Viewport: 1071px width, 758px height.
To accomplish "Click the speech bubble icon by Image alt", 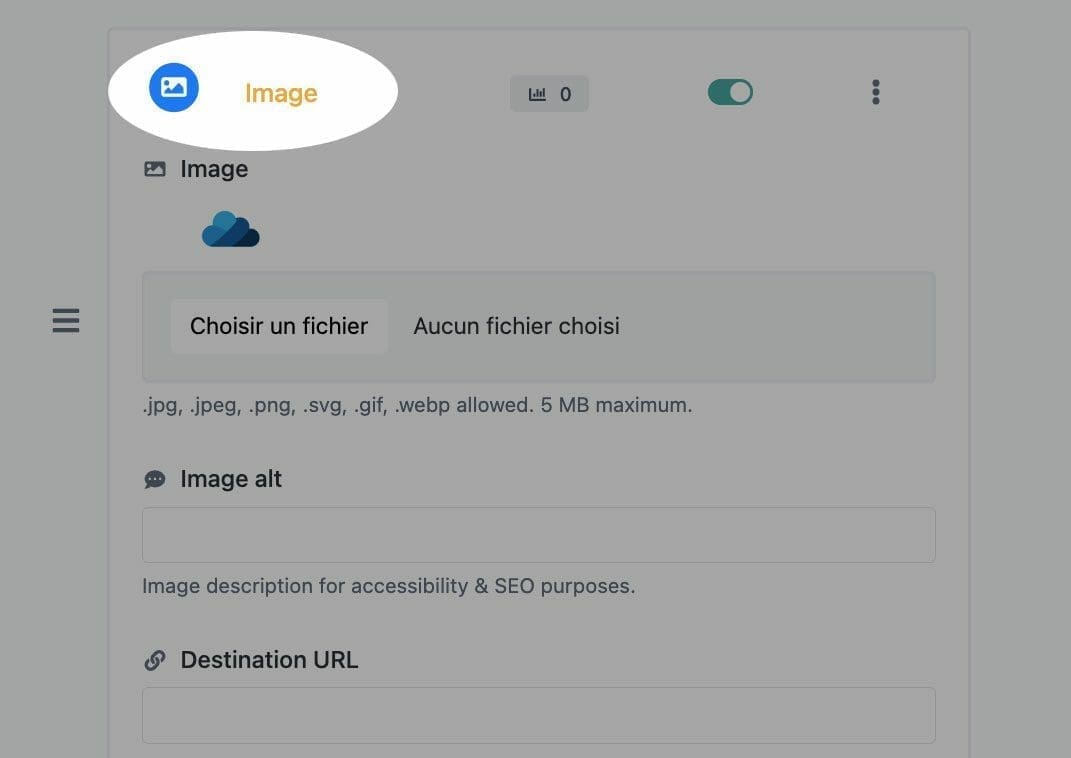I will point(155,479).
